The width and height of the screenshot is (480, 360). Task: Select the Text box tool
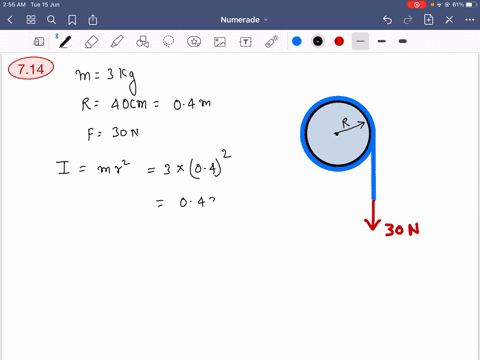(x=246, y=42)
